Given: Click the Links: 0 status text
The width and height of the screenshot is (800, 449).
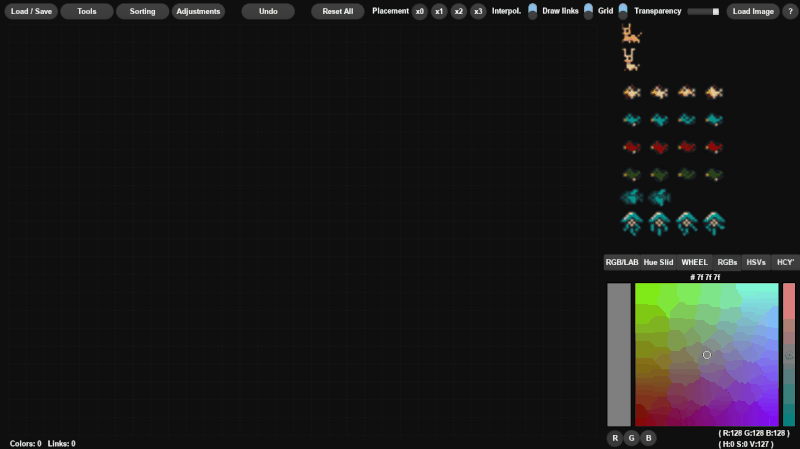Looking at the screenshot, I should tap(62, 443).
